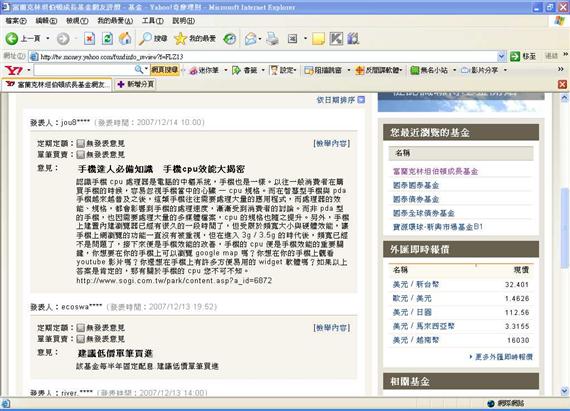Click the first post's 定期定額 rating box

pos(80,143)
